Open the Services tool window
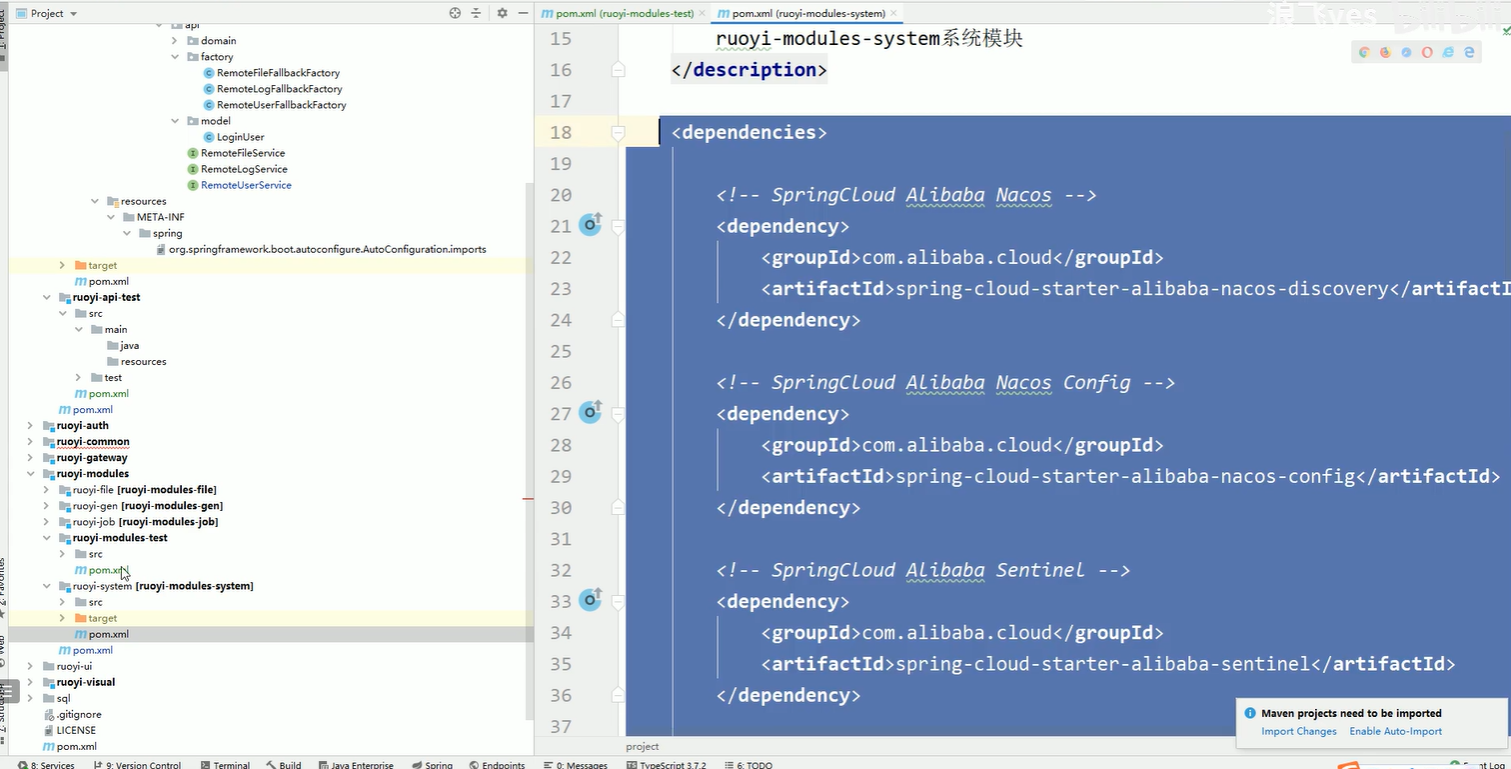This screenshot has height=769, width=1511. (x=46, y=765)
